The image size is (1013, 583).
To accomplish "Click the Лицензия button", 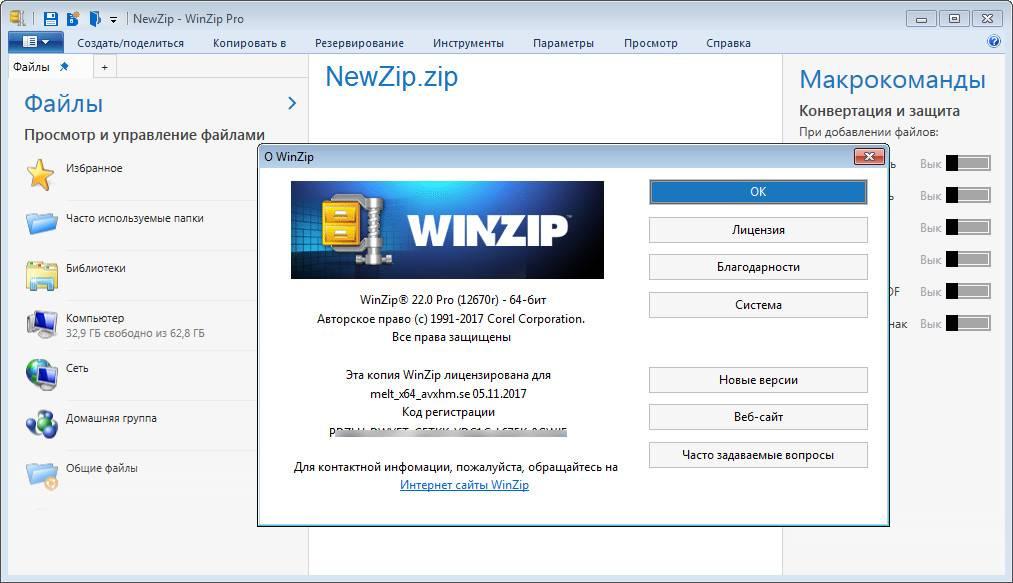I will click(x=758, y=229).
